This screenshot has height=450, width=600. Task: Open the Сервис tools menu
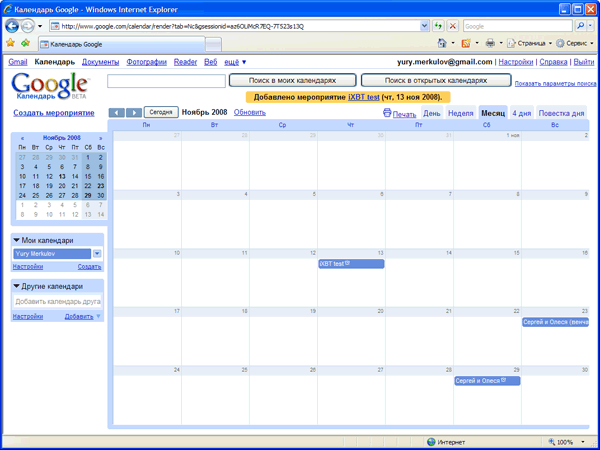click(575, 43)
